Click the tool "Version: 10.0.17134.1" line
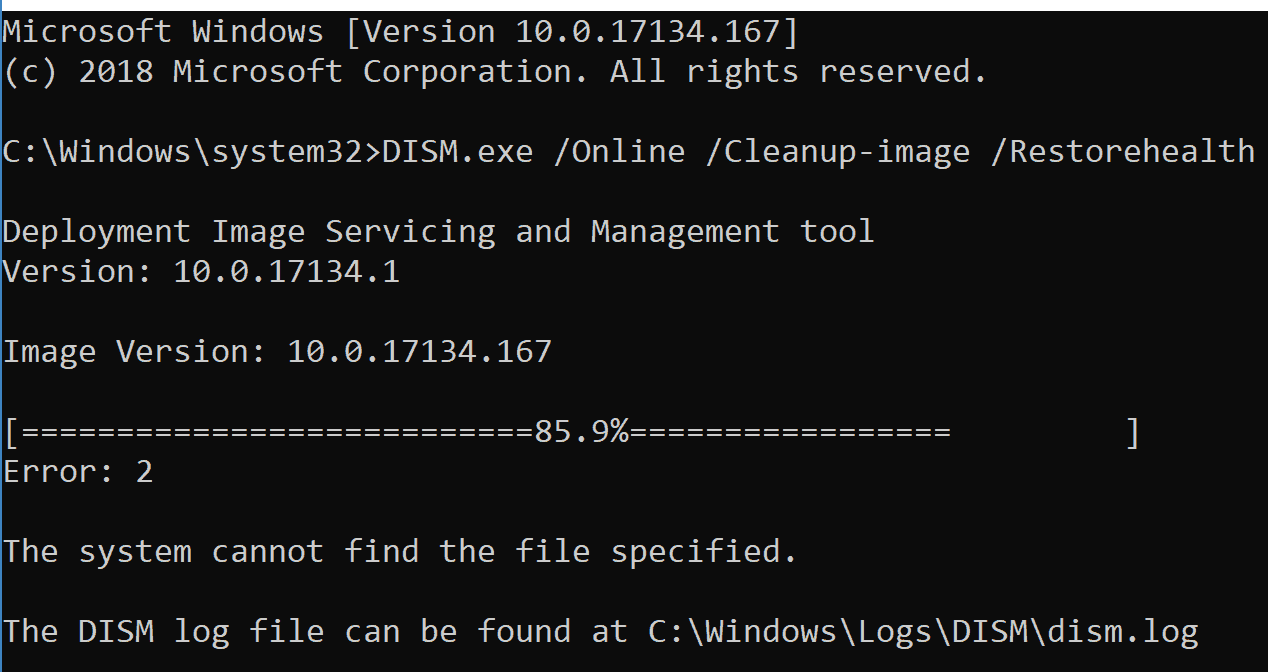Screen dimensions: 1268x672 pos(201,272)
